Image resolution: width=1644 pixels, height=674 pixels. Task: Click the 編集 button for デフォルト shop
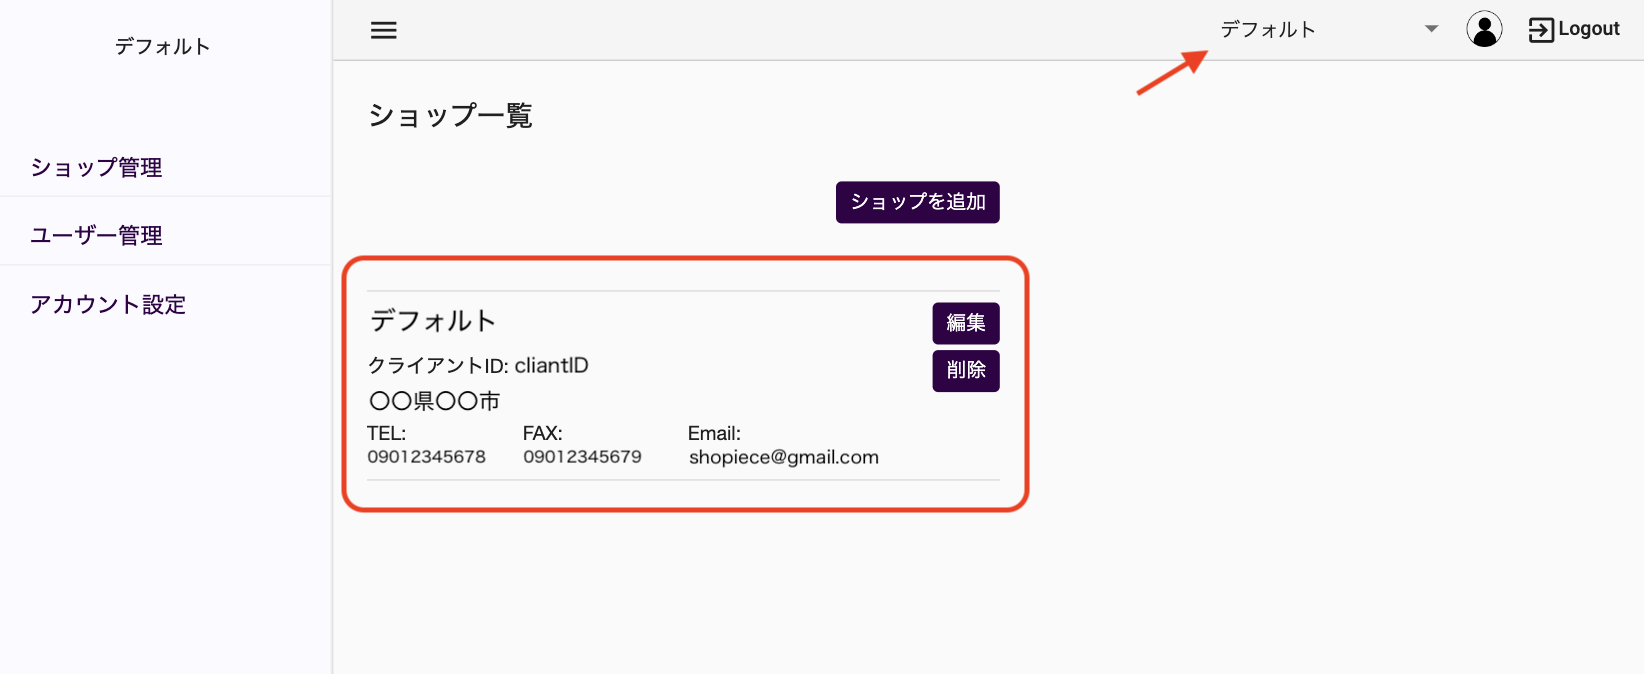click(x=966, y=323)
